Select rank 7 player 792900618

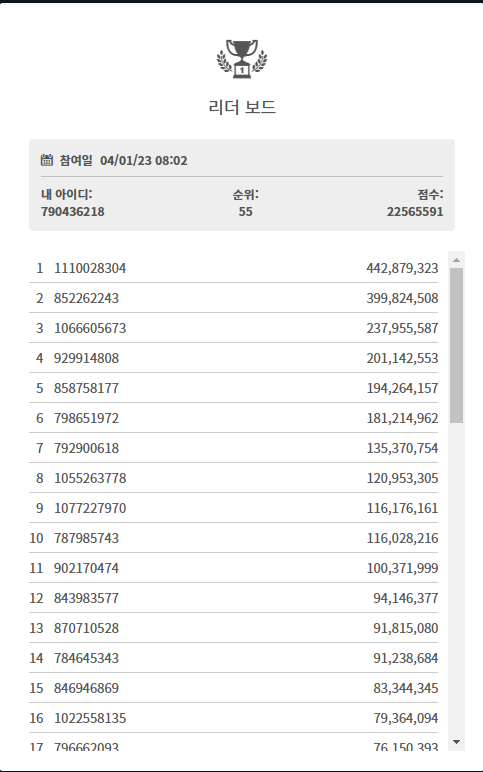87,449
